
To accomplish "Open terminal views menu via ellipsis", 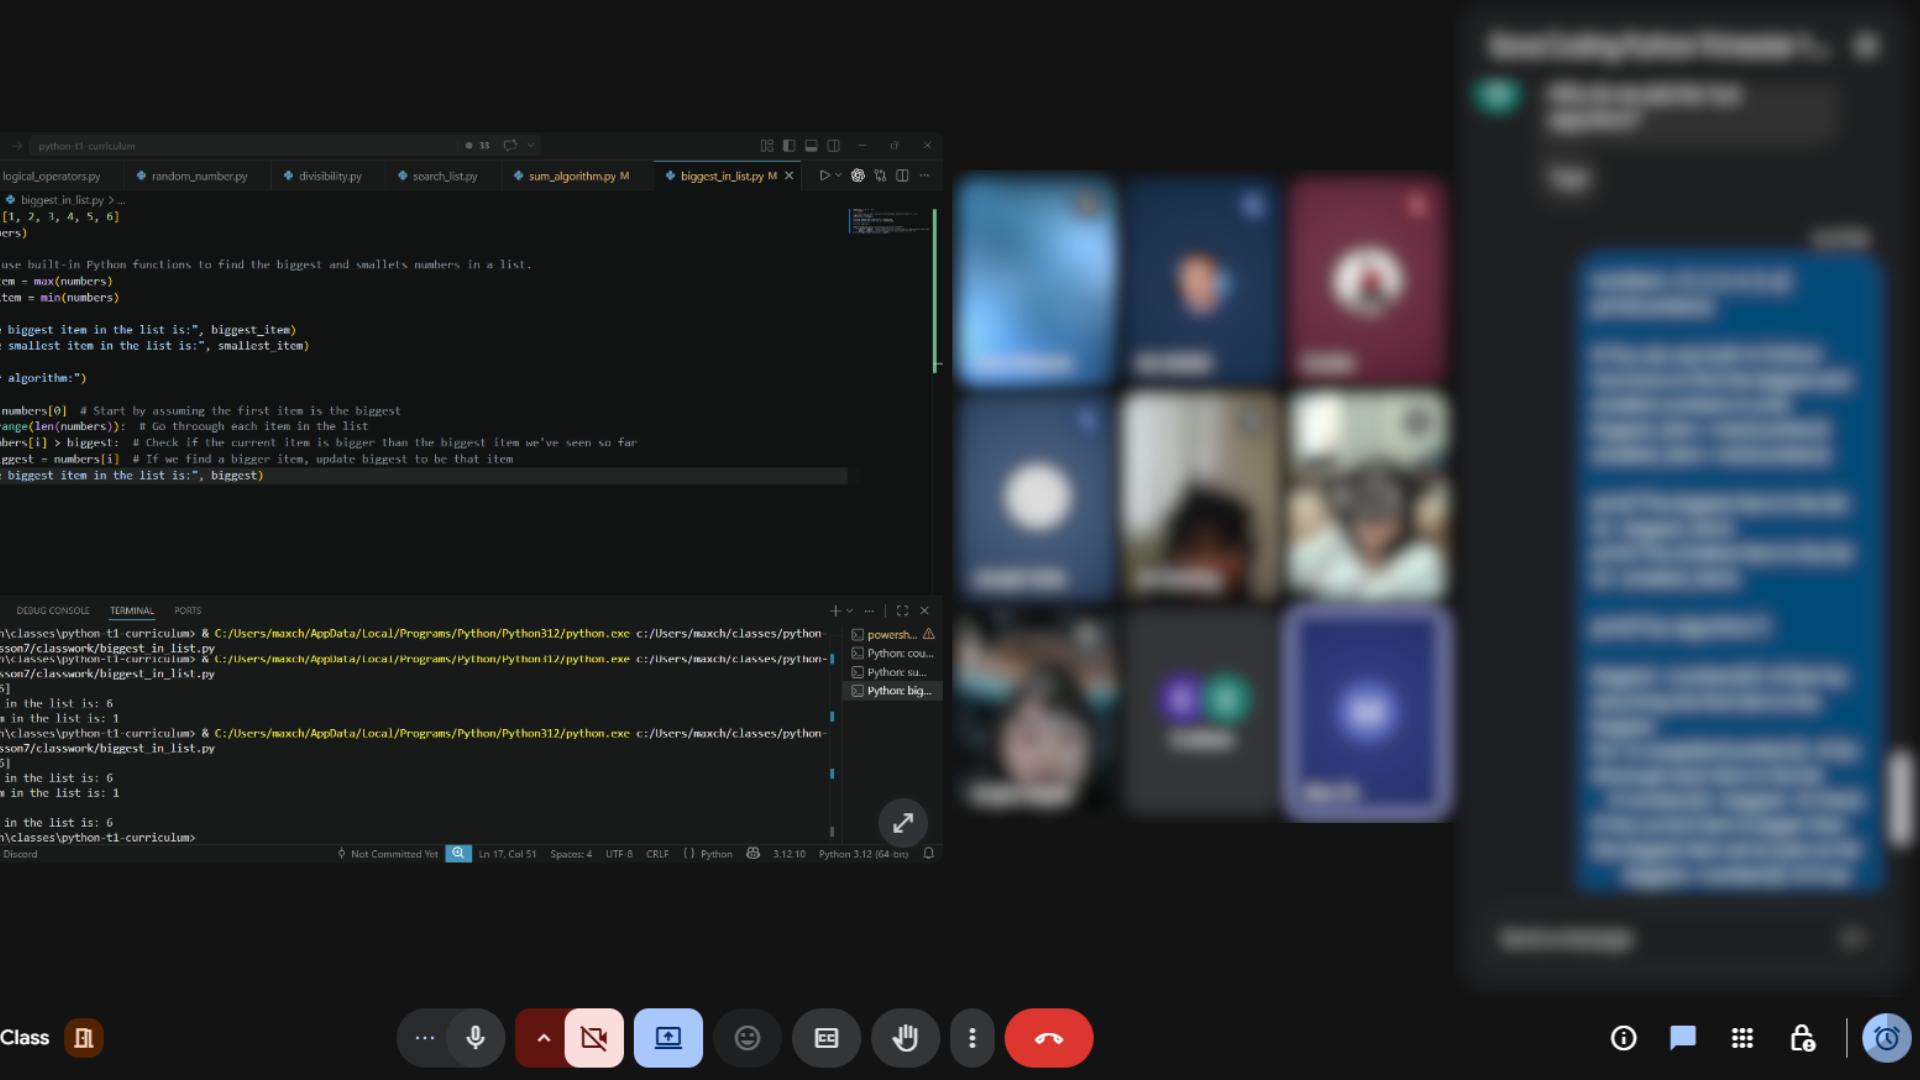I will (869, 611).
